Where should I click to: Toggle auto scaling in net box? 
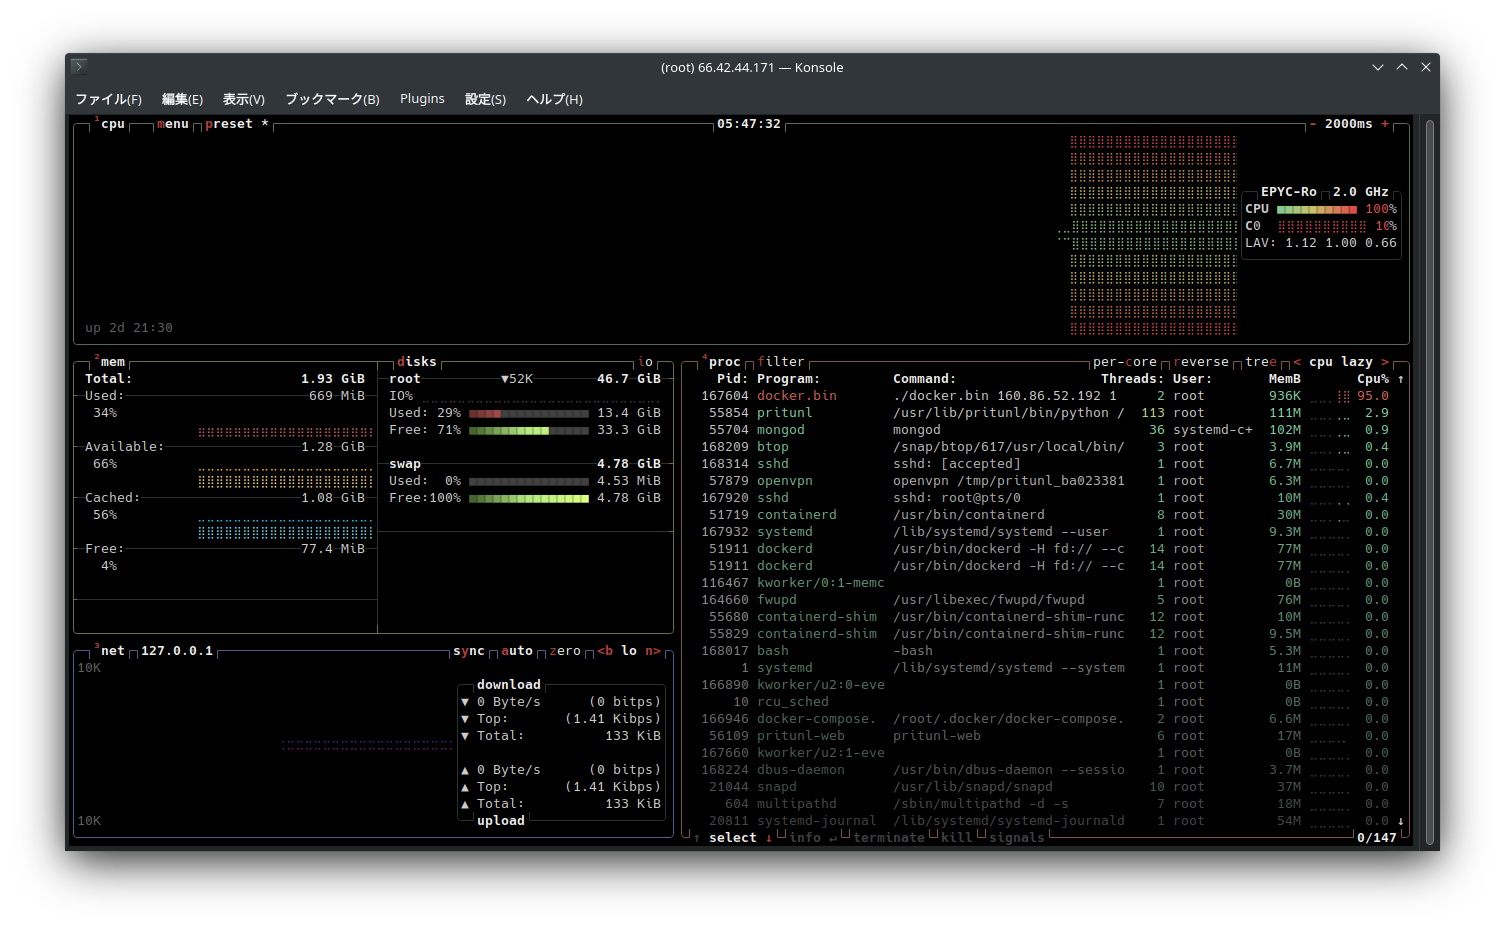click(517, 651)
